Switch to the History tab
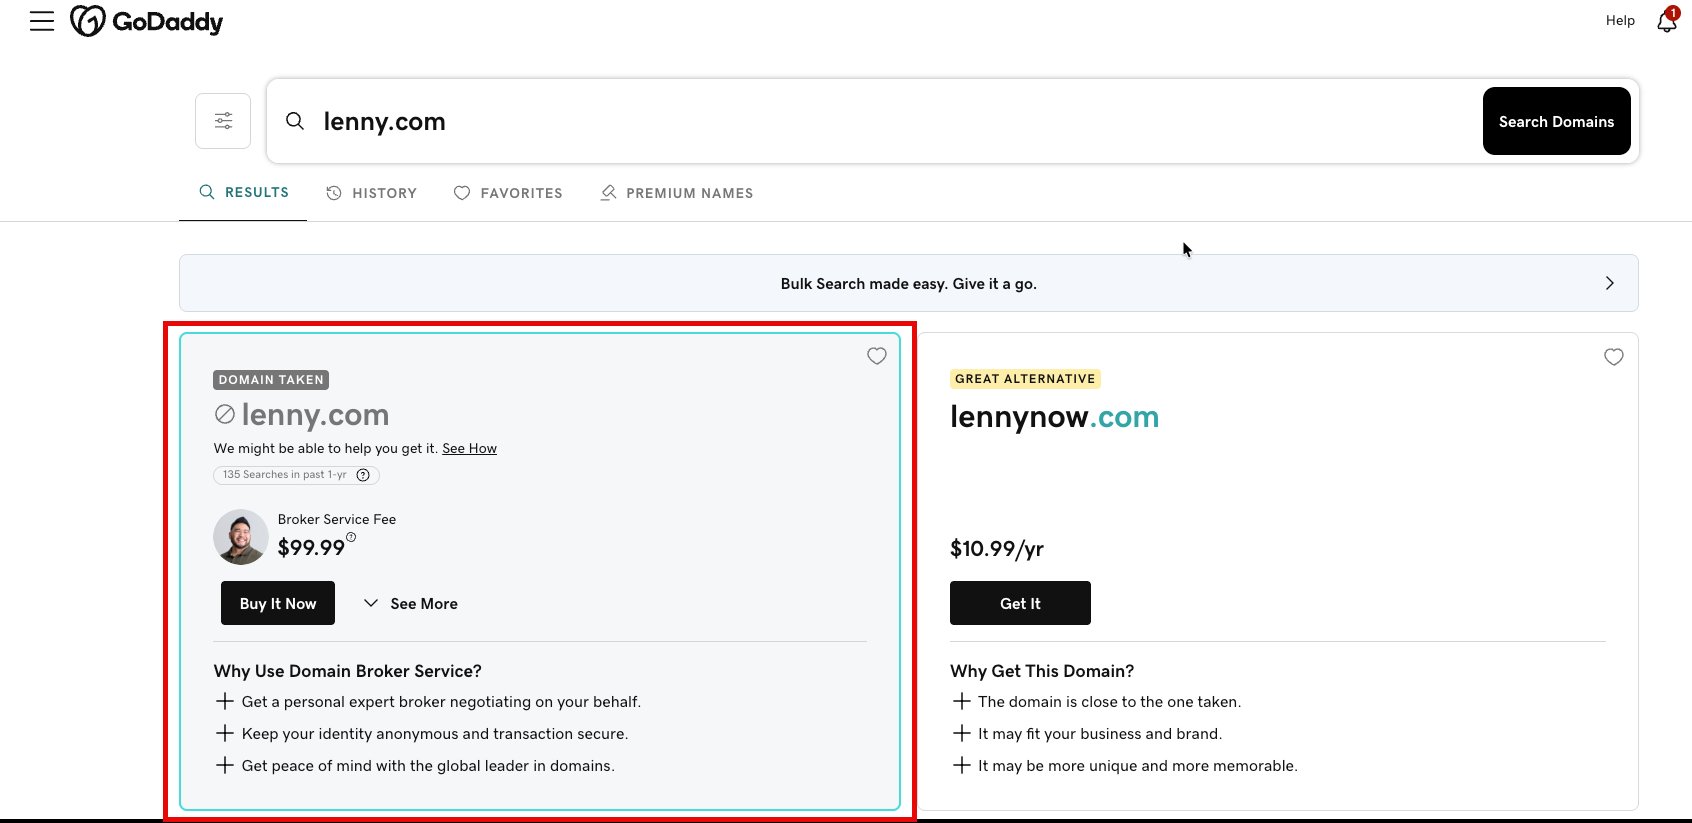The width and height of the screenshot is (1692, 823). [x=371, y=193]
